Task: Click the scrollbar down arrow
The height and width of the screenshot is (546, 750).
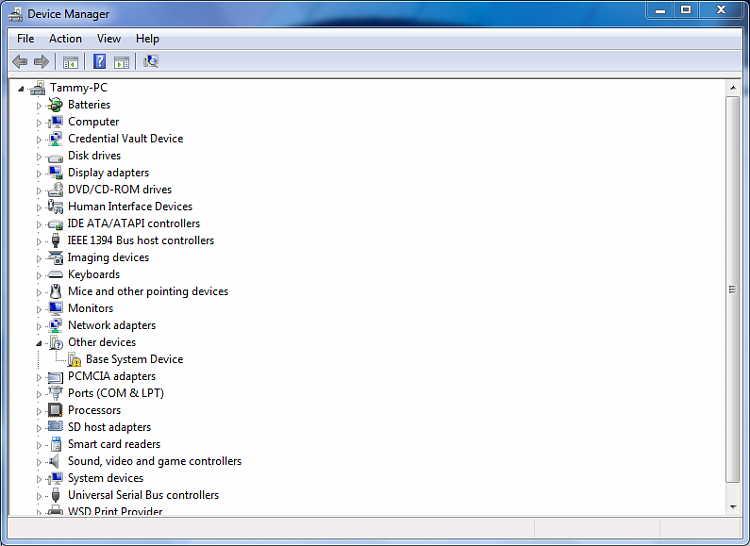Action: pos(733,507)
